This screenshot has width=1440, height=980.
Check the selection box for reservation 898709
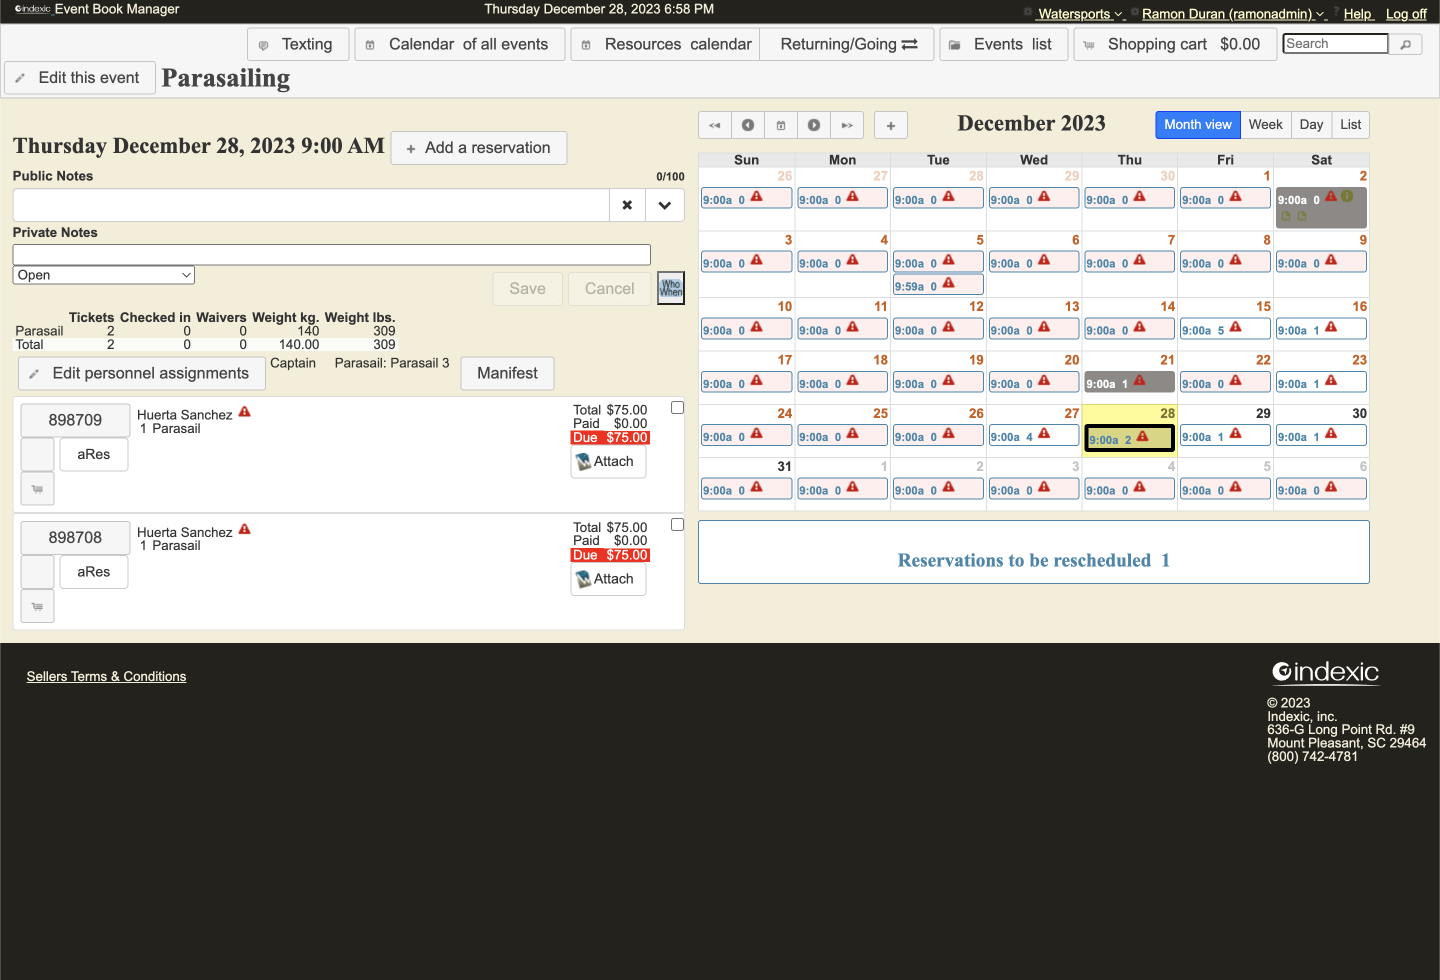click(677, 407)
